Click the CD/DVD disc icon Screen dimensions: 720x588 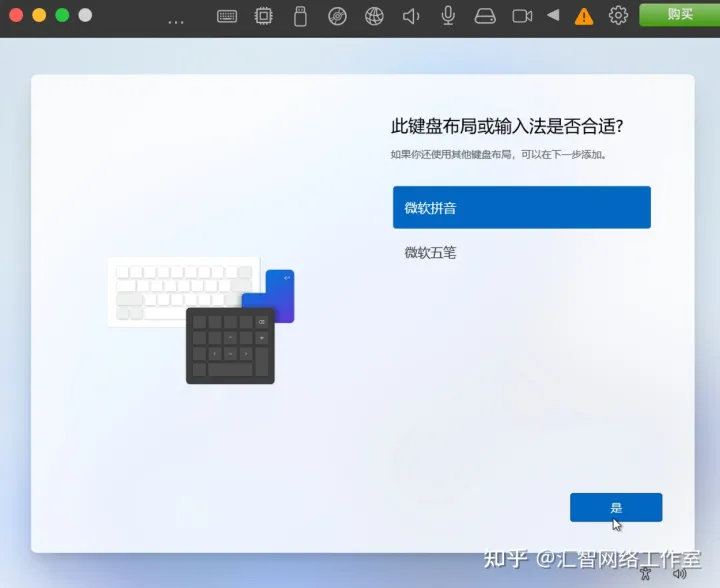coord(338,17)
